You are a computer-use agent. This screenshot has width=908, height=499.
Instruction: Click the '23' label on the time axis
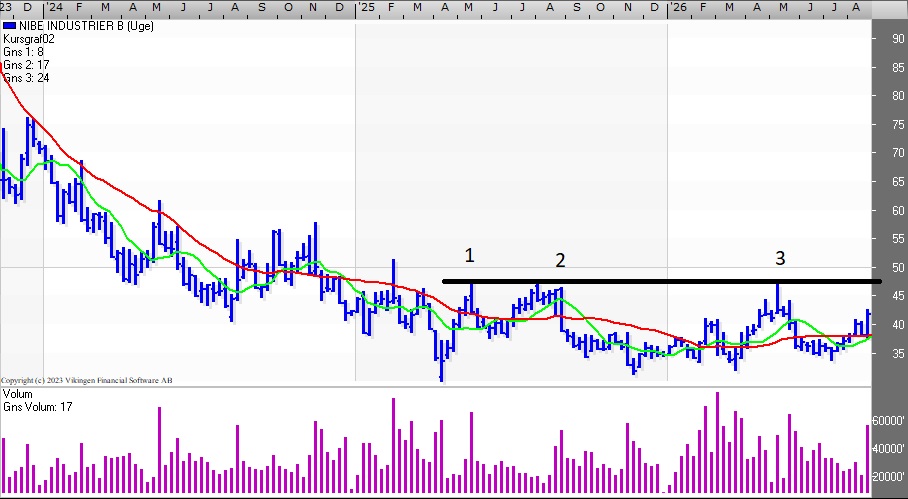tap(6, 8)
